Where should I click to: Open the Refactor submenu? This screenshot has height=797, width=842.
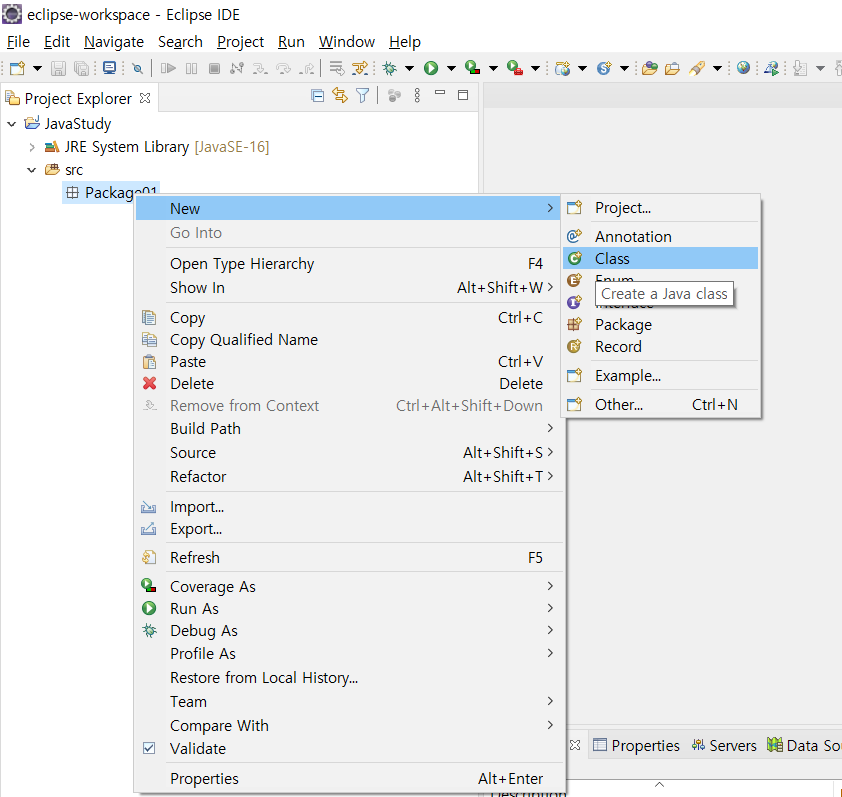[349, 476]
